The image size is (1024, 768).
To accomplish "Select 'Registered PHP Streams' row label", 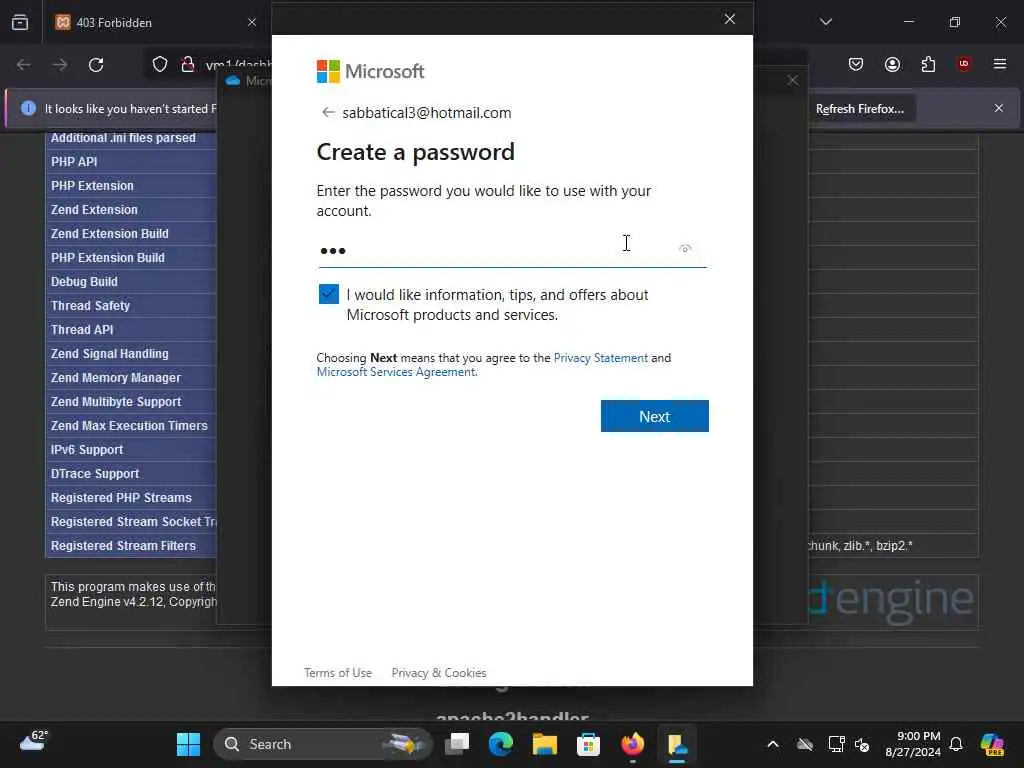I will (121, 498).
